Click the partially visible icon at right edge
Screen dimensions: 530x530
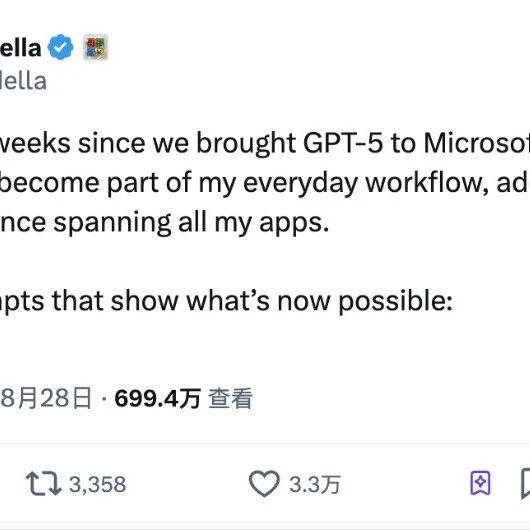pos(525,483)
